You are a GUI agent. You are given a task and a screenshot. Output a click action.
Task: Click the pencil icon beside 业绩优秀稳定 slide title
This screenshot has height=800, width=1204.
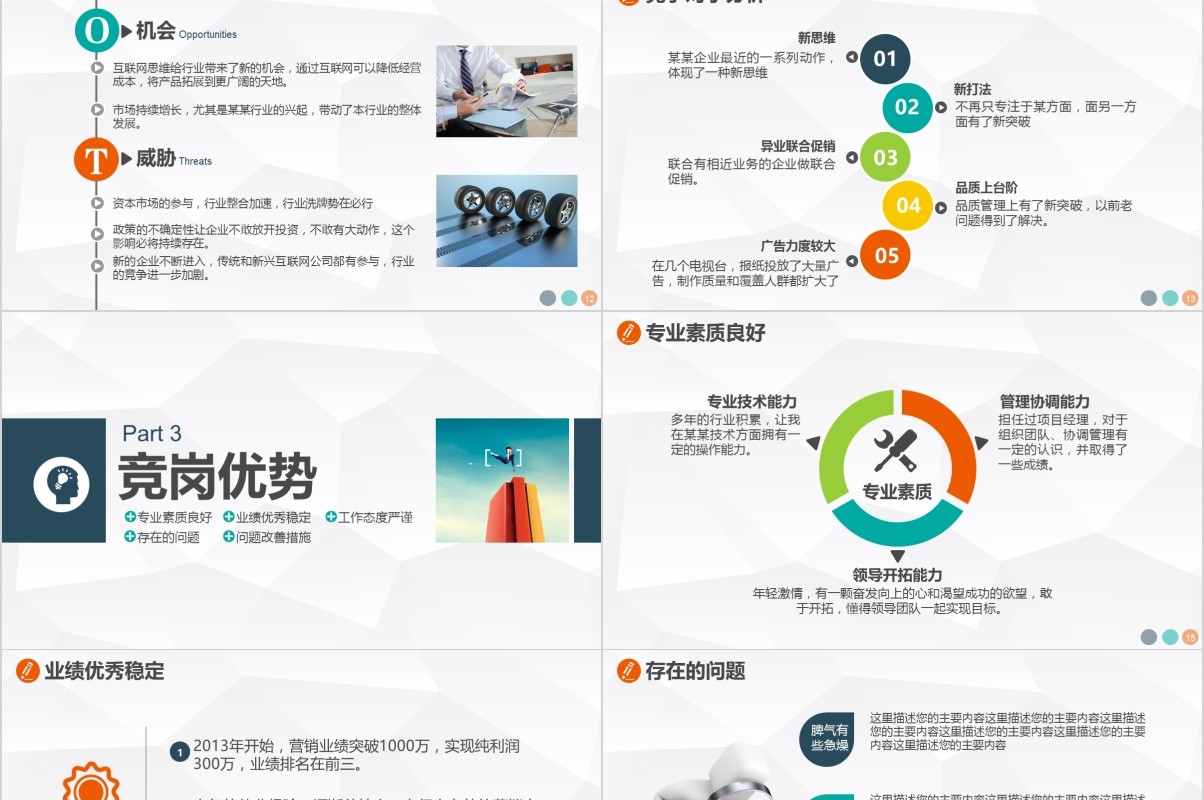click(x=28, y=671)
